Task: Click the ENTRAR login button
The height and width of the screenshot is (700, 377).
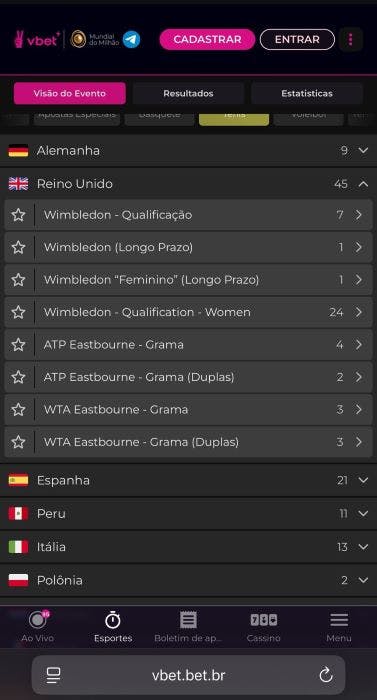Action: click(x=297, y=39)
